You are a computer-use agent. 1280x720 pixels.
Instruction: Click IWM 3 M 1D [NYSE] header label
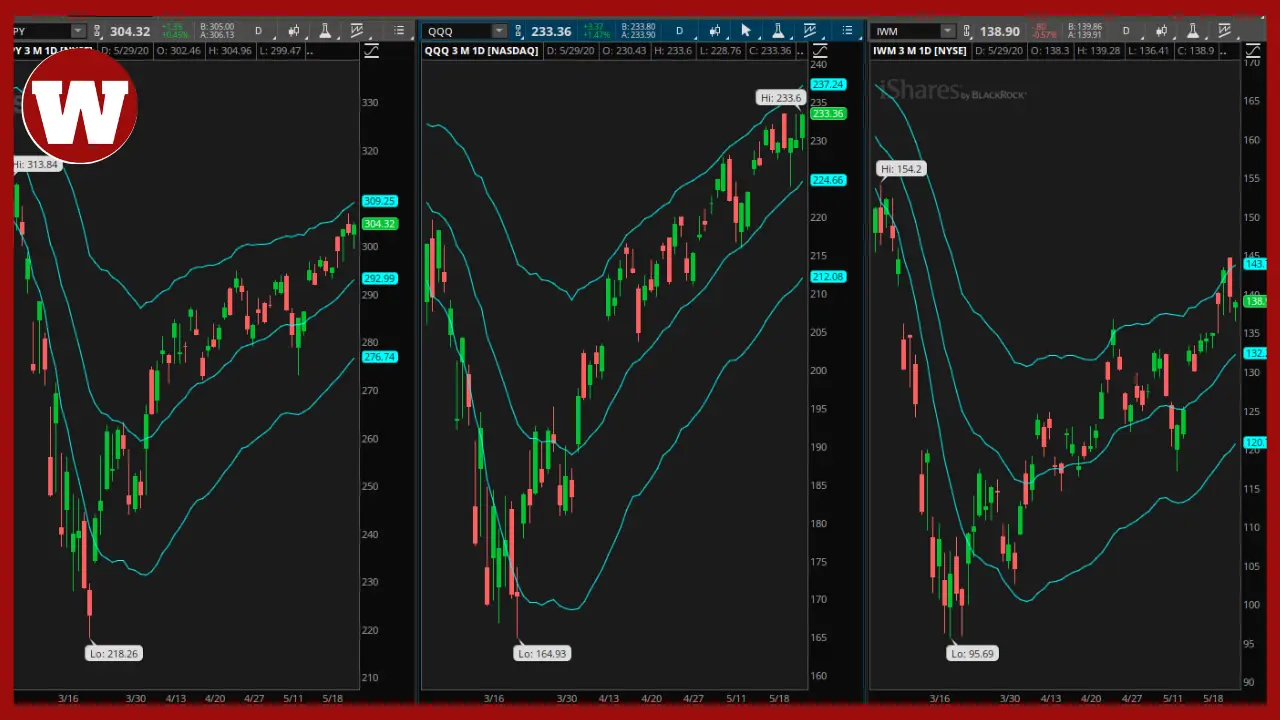click(x=920, y=51)
